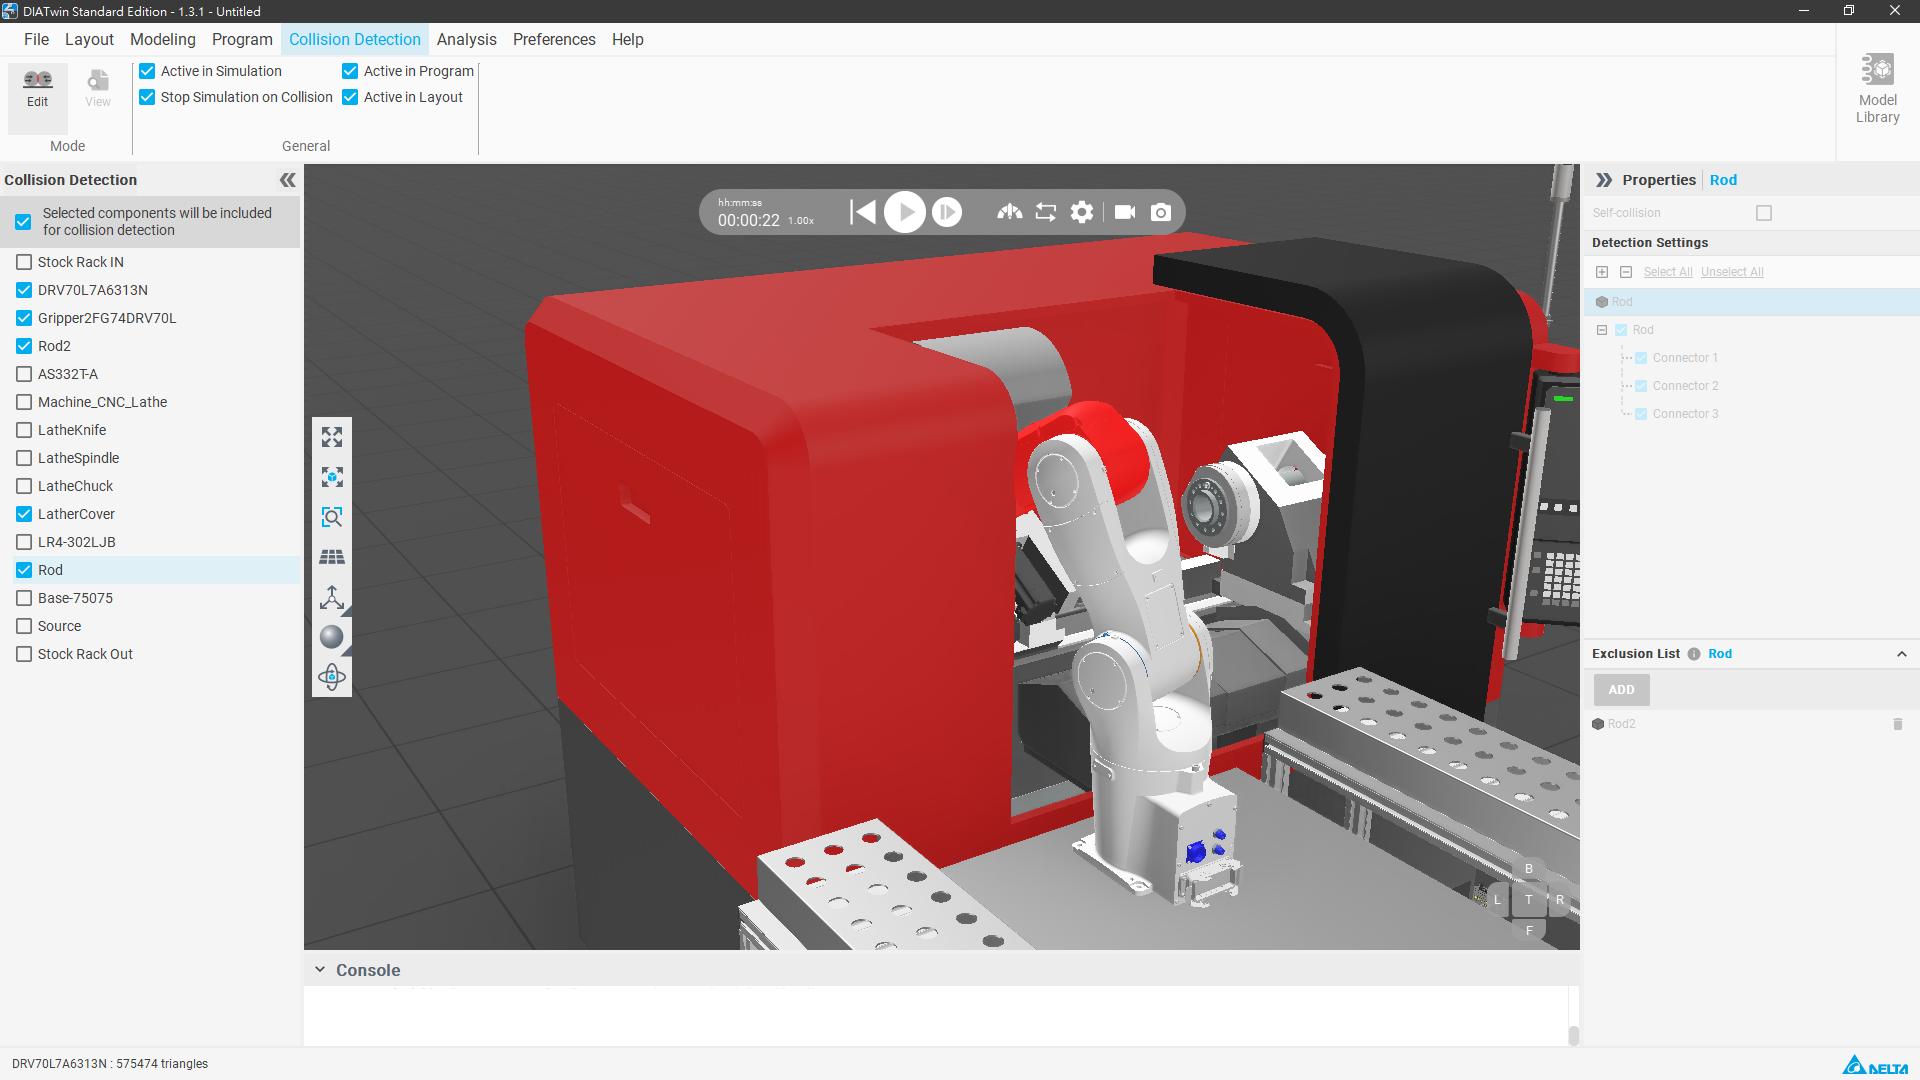
Task: Click the 1.00x playback speed value
Action: [x=801, y=221]
